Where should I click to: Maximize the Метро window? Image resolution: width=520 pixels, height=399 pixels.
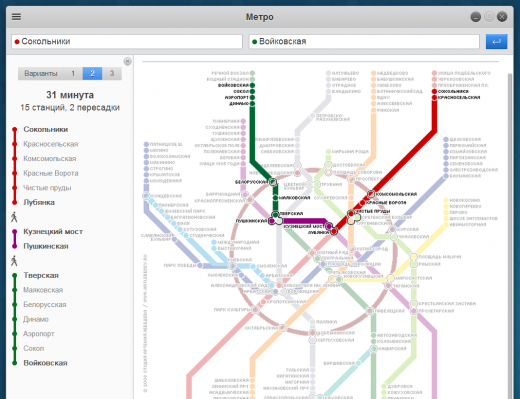pos(489,17)
